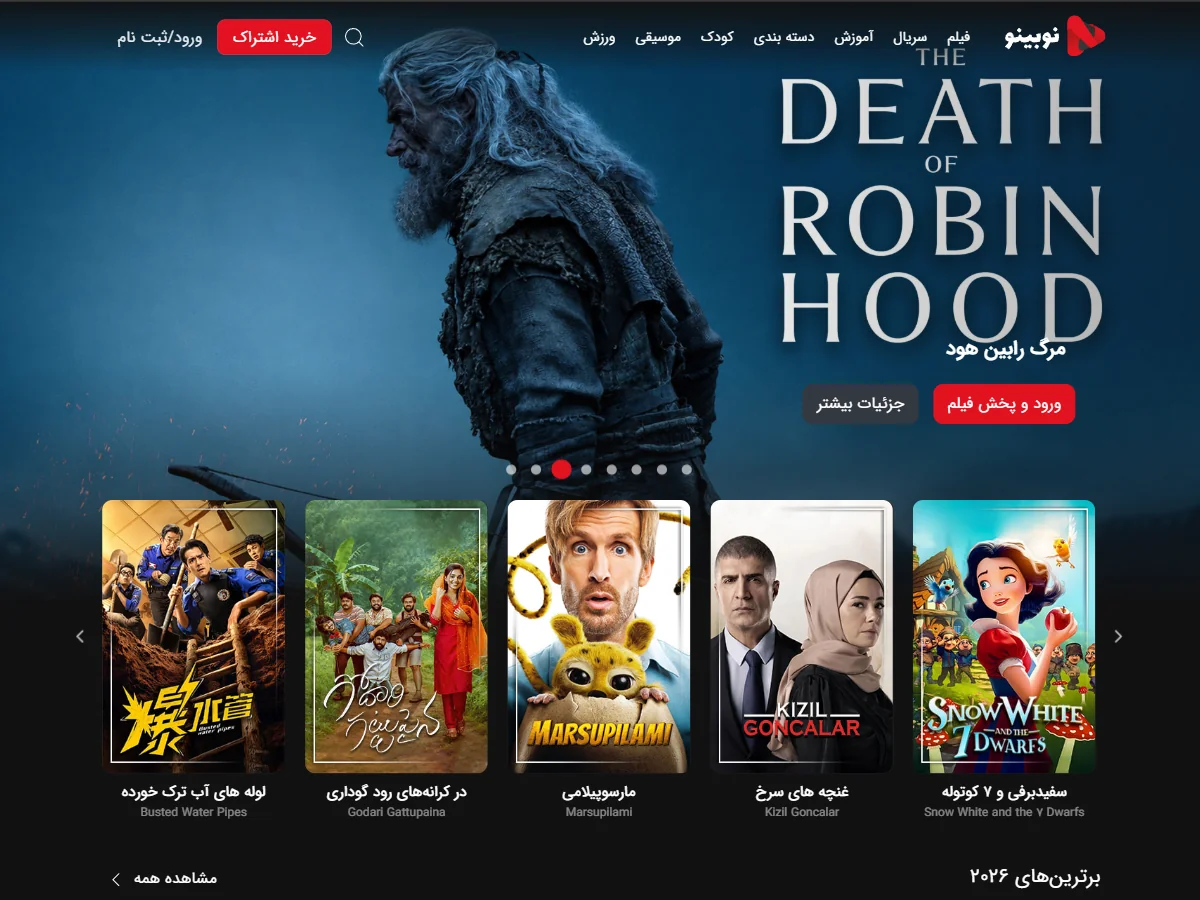This screenshot has width=1200, height=900.
Task: Click the Godari Gattupaina subtitle text
Action: click(396, 812)
